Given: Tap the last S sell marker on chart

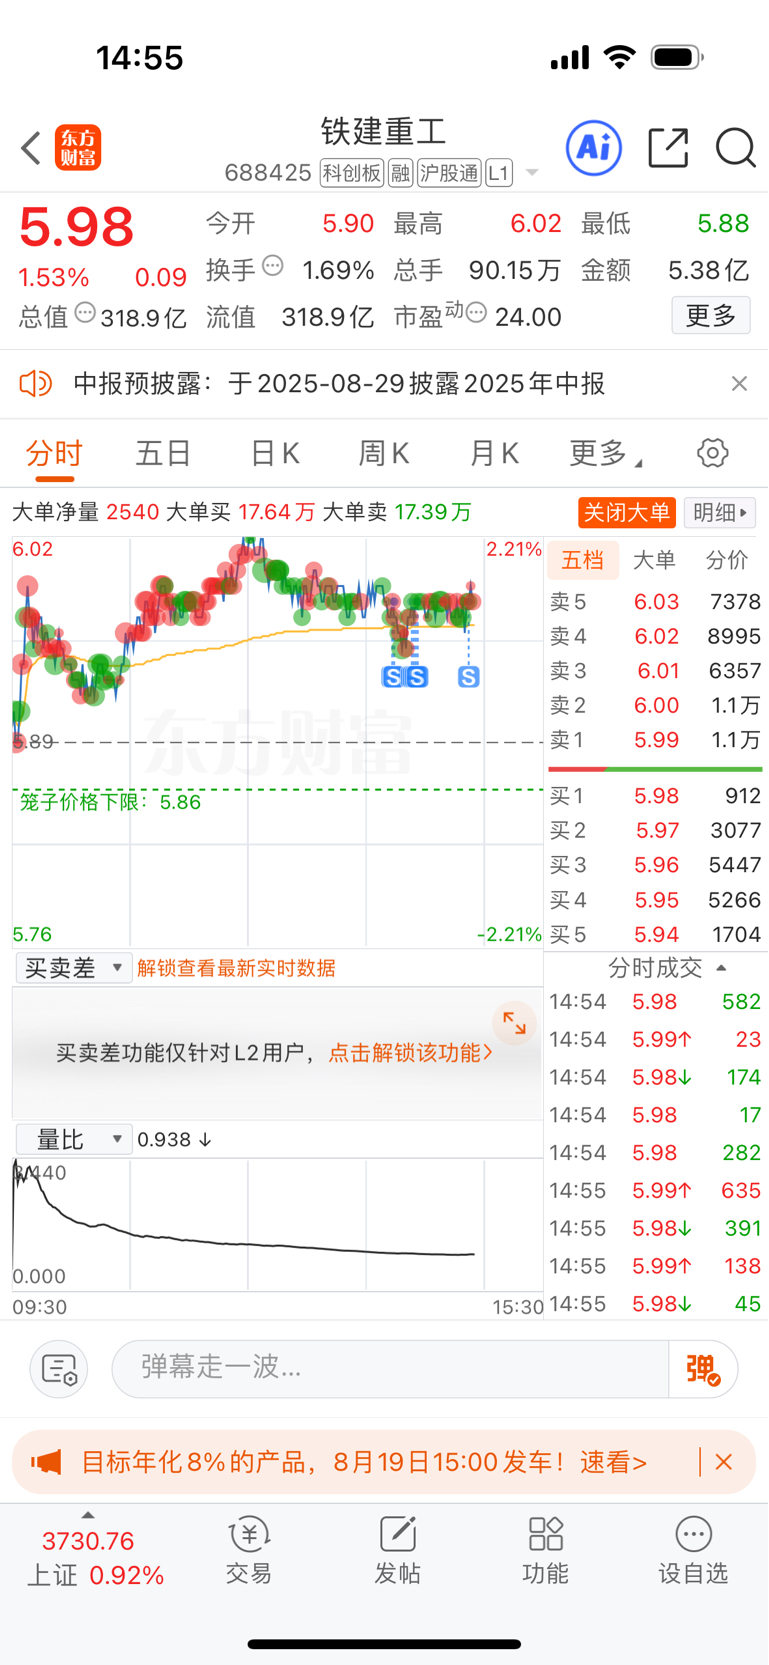Looking at the screenshot, I should 468,677.
